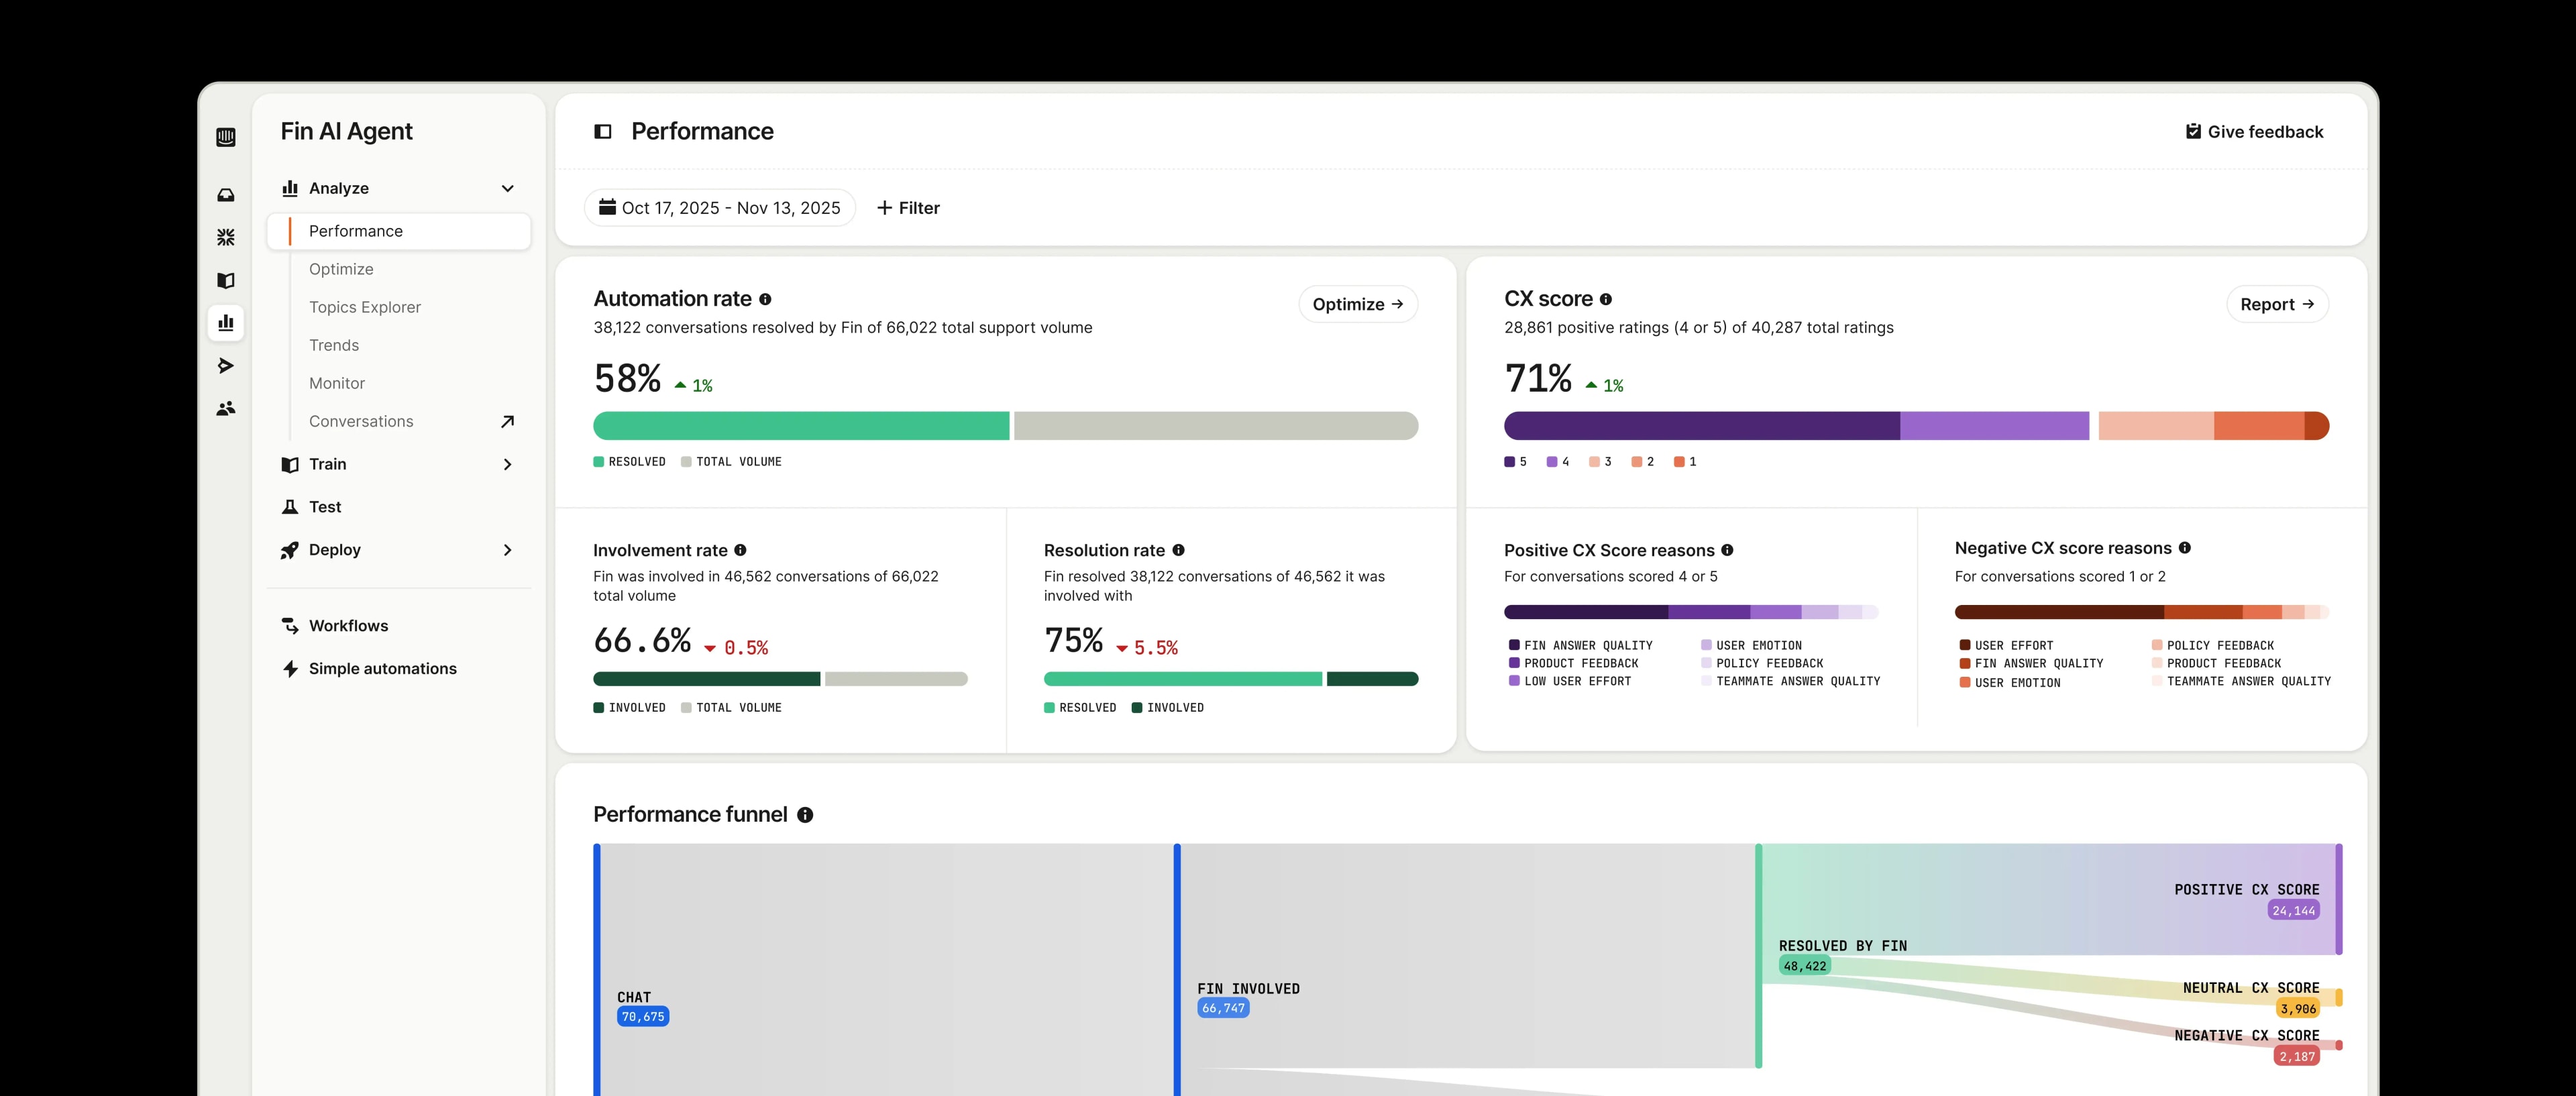Open the Inbox icon in the sidebar

click(226, 194)
